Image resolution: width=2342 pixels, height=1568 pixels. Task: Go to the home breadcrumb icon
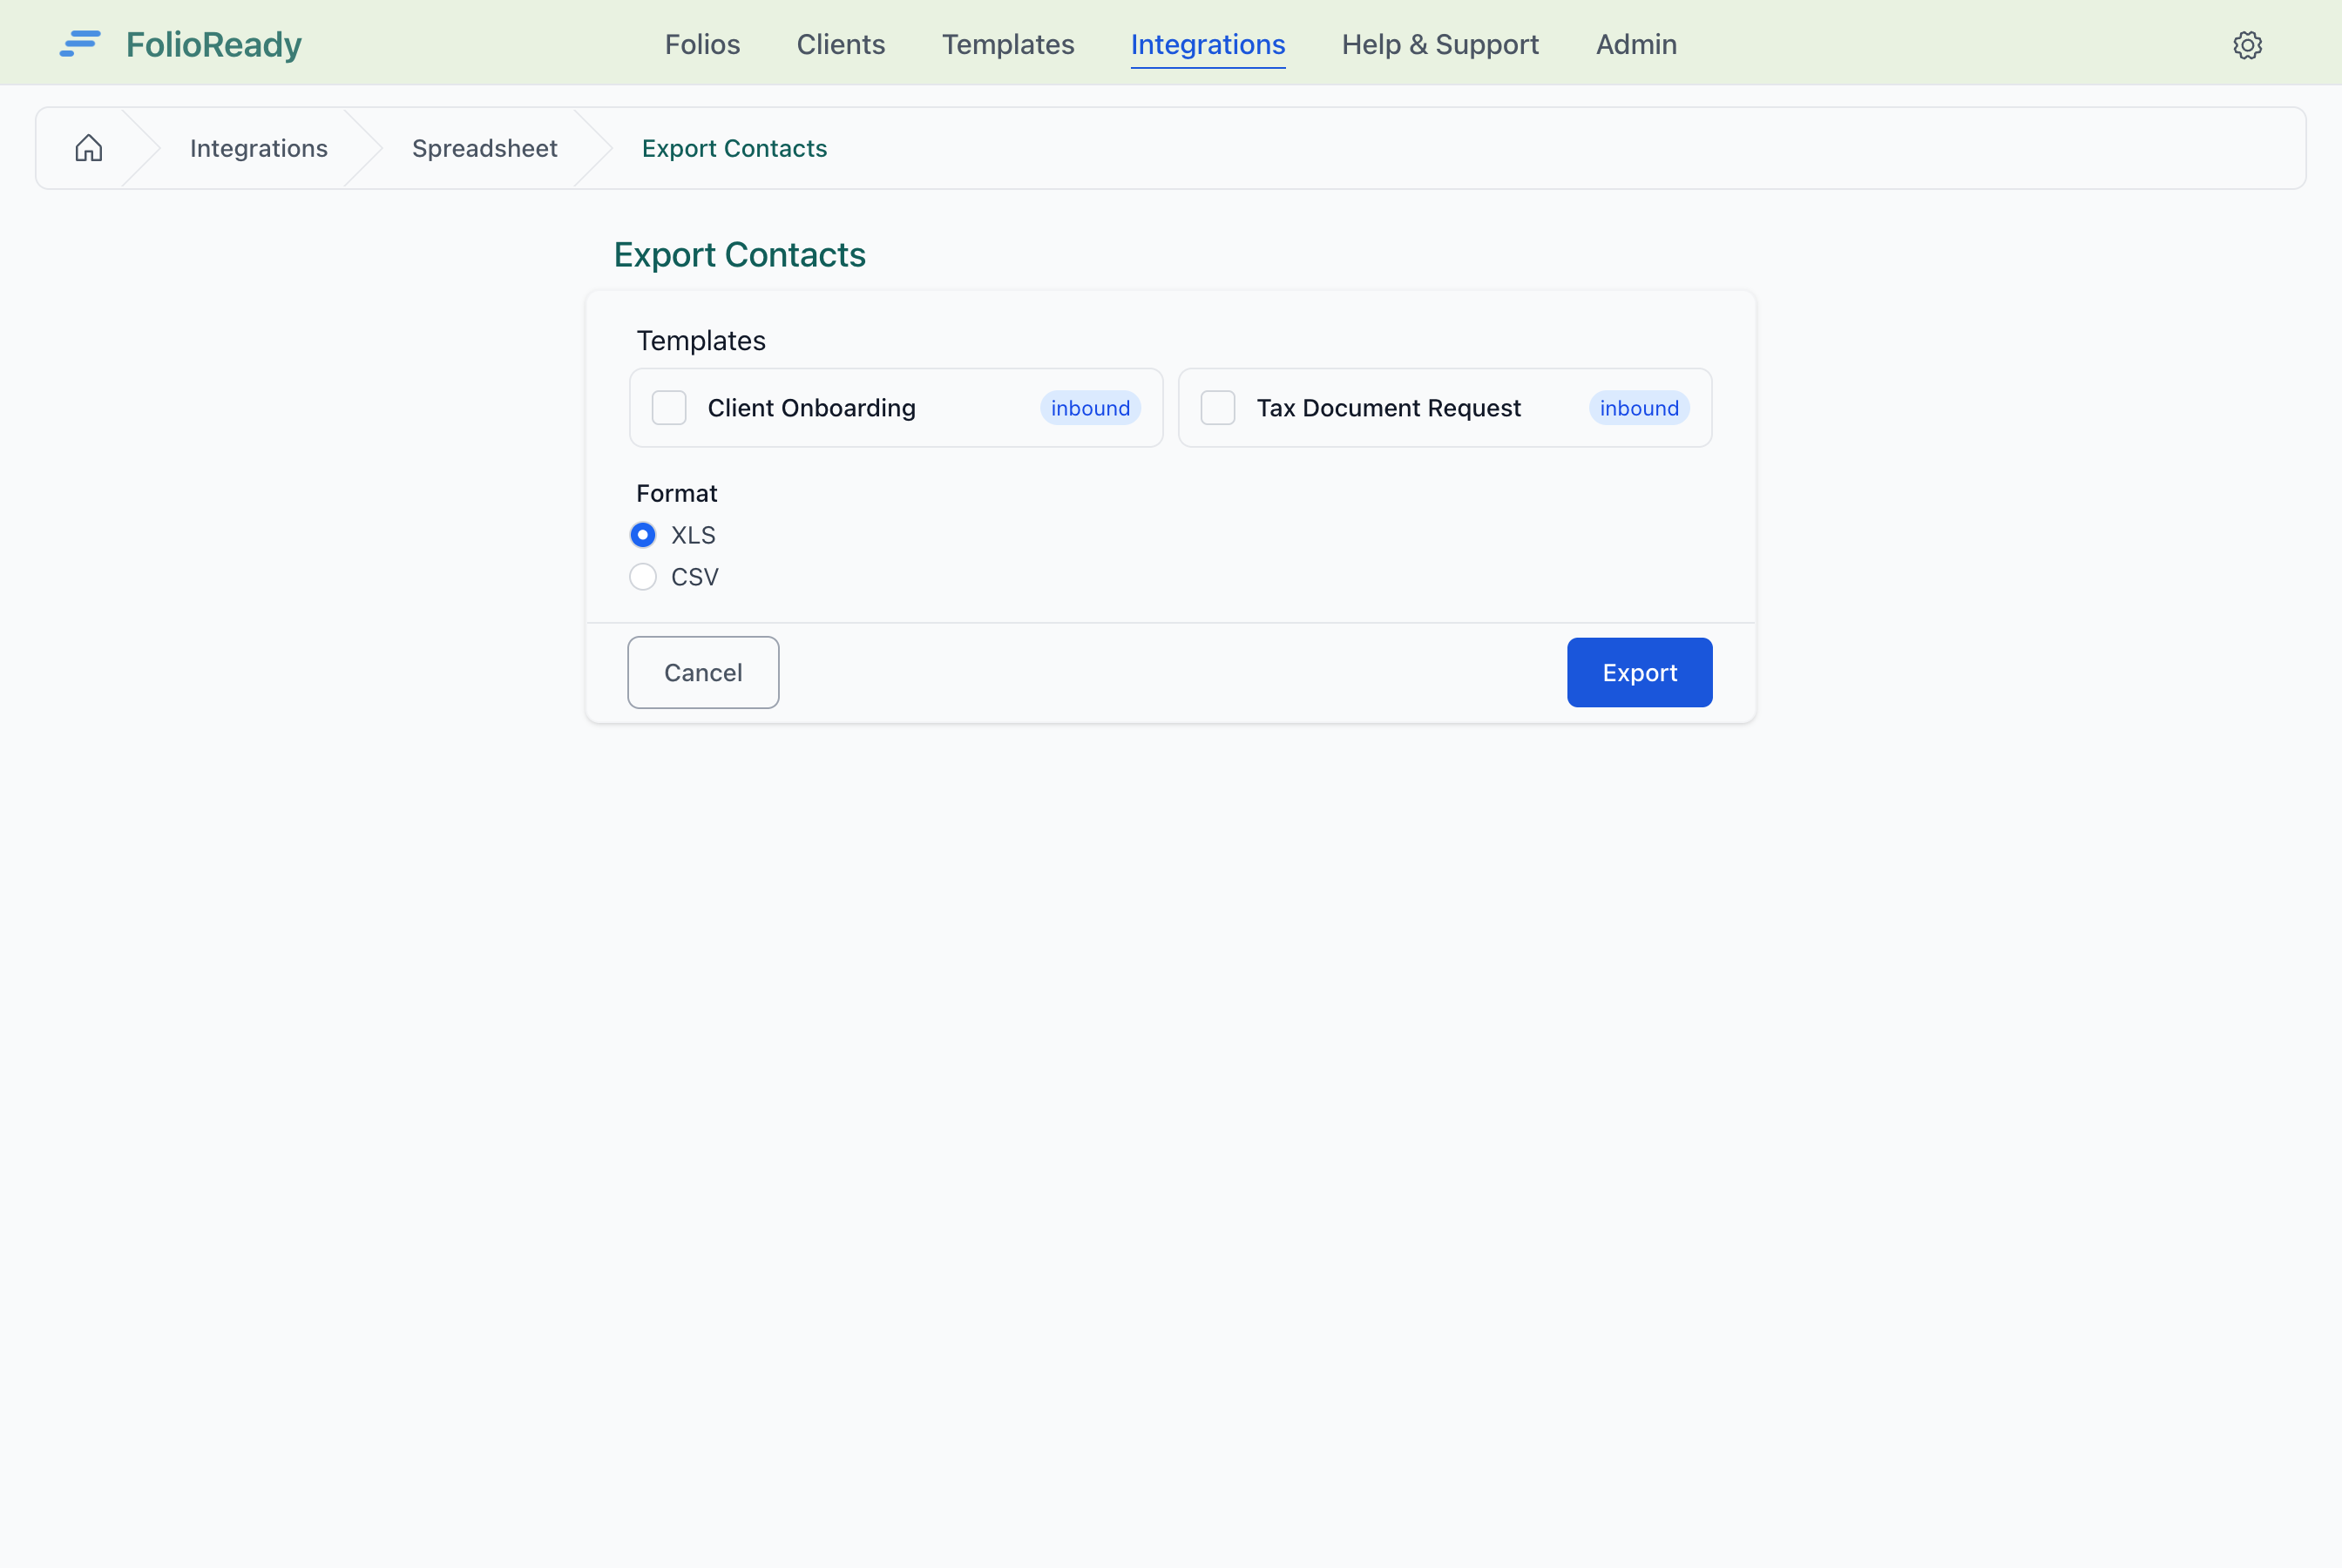[x=89, y=148]
